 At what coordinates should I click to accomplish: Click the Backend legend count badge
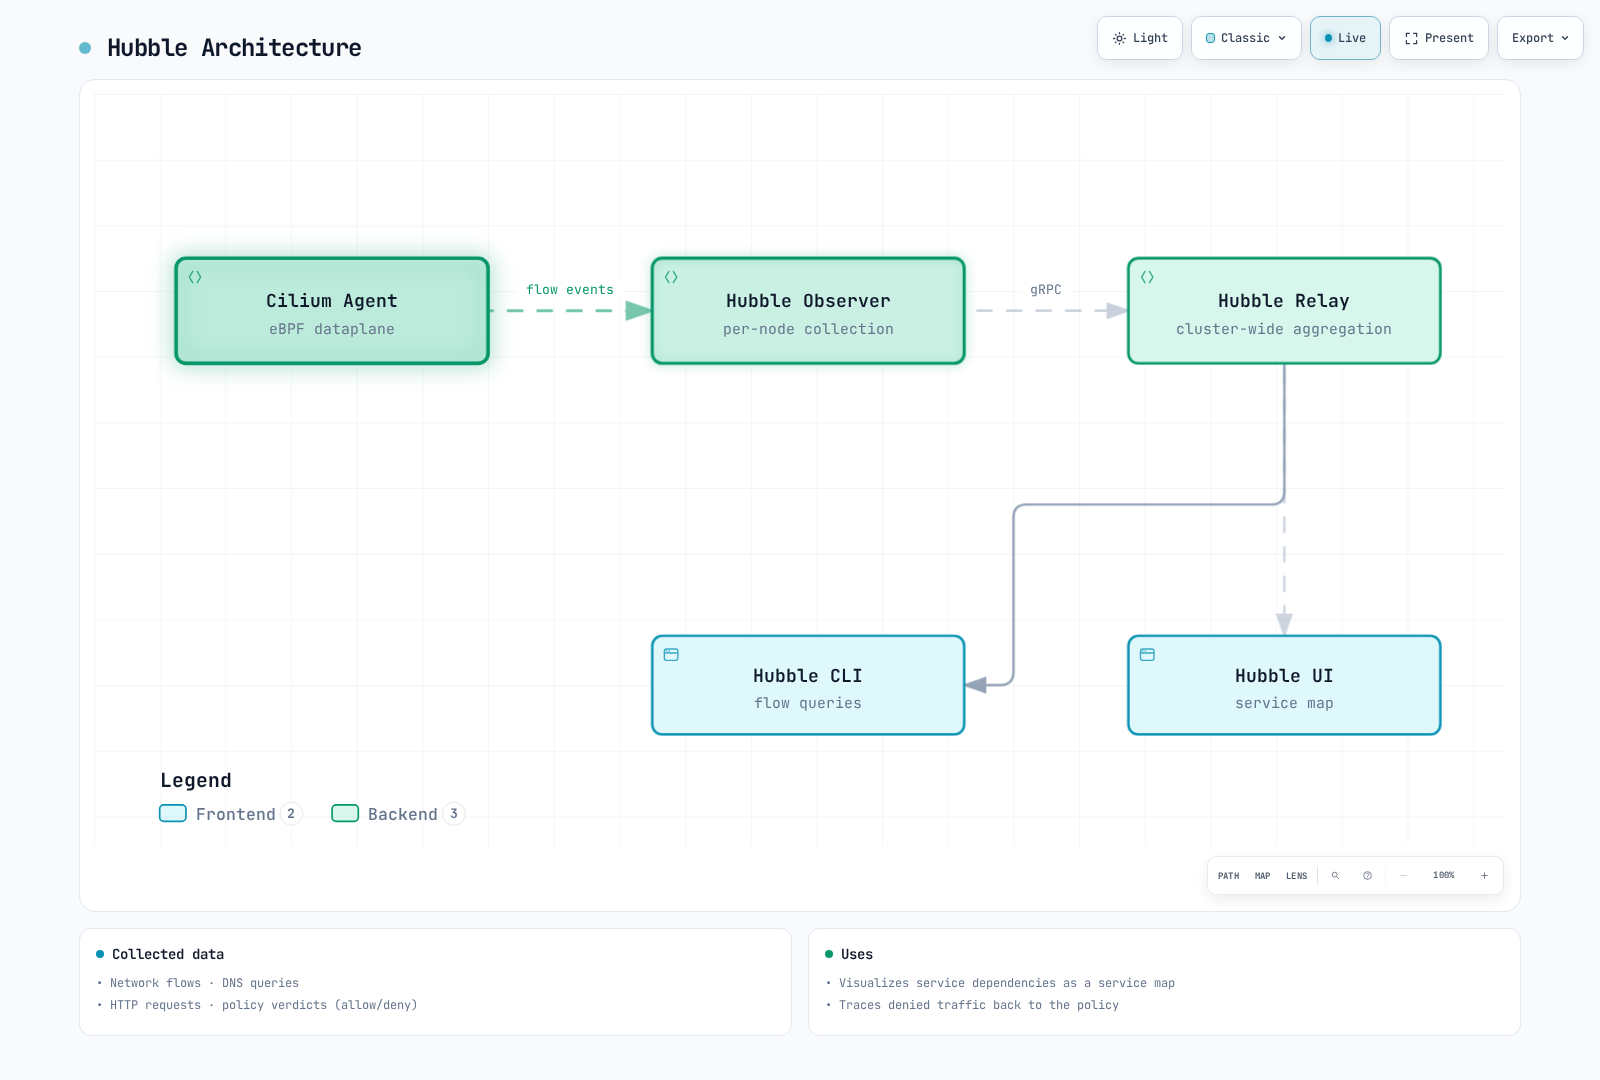tap(454, 814)
